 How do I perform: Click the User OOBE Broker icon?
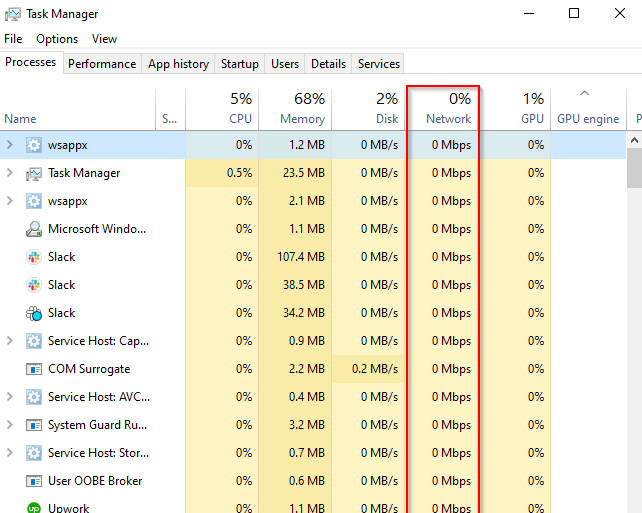34,481
